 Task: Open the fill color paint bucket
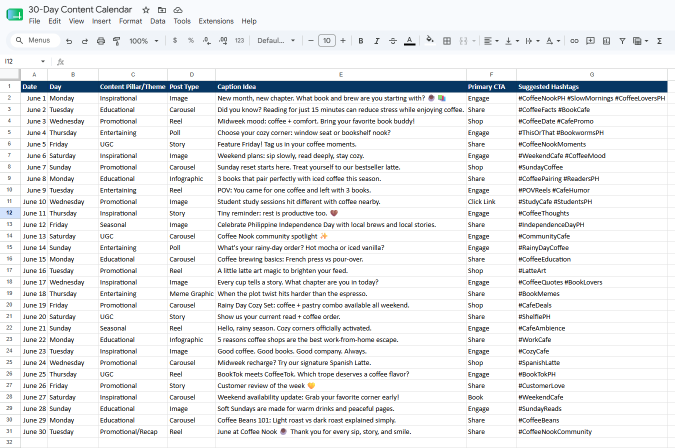pos(429,40)
